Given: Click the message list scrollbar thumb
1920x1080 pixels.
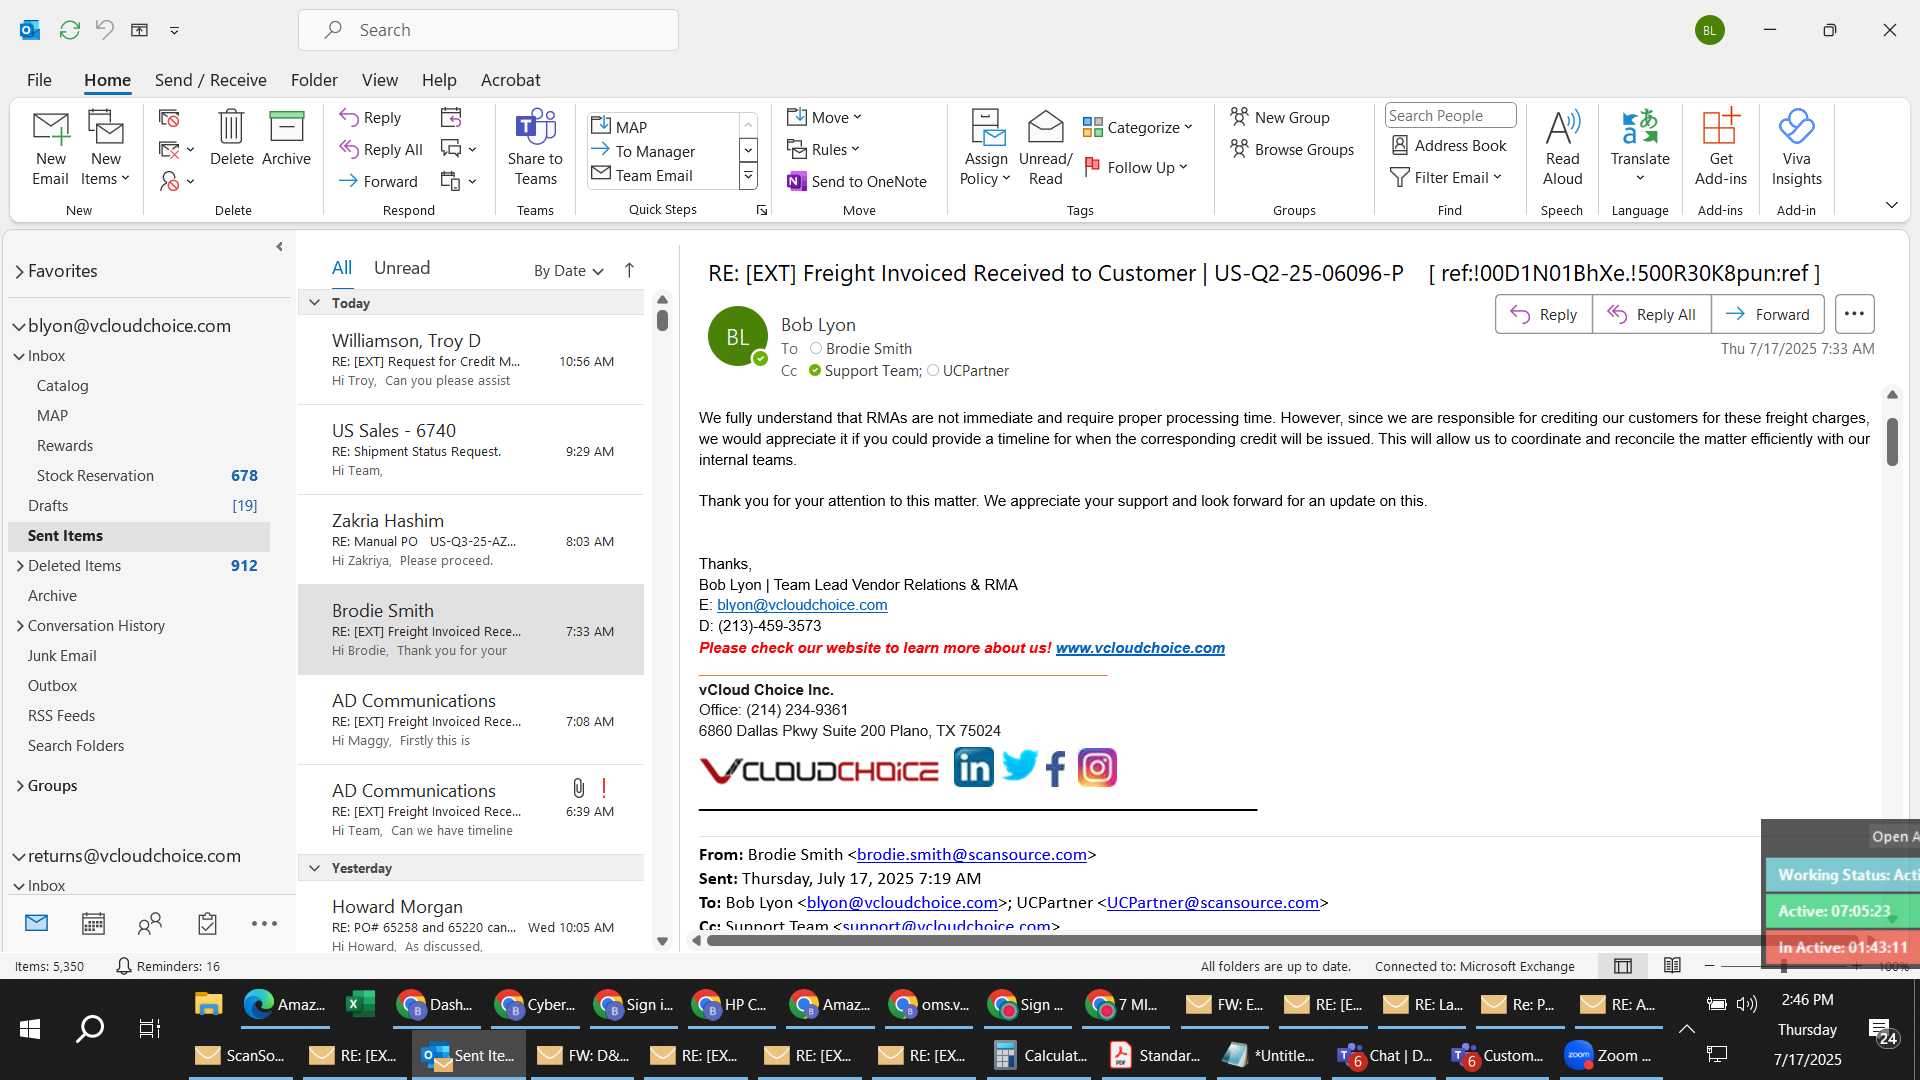Looking at the screenshot, I should coord(662,320).
